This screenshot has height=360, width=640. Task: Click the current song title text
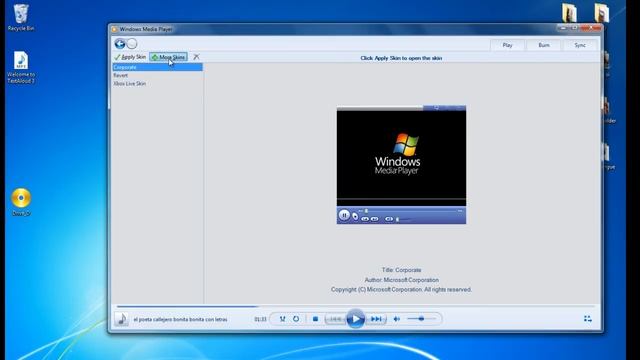point(180,320)
